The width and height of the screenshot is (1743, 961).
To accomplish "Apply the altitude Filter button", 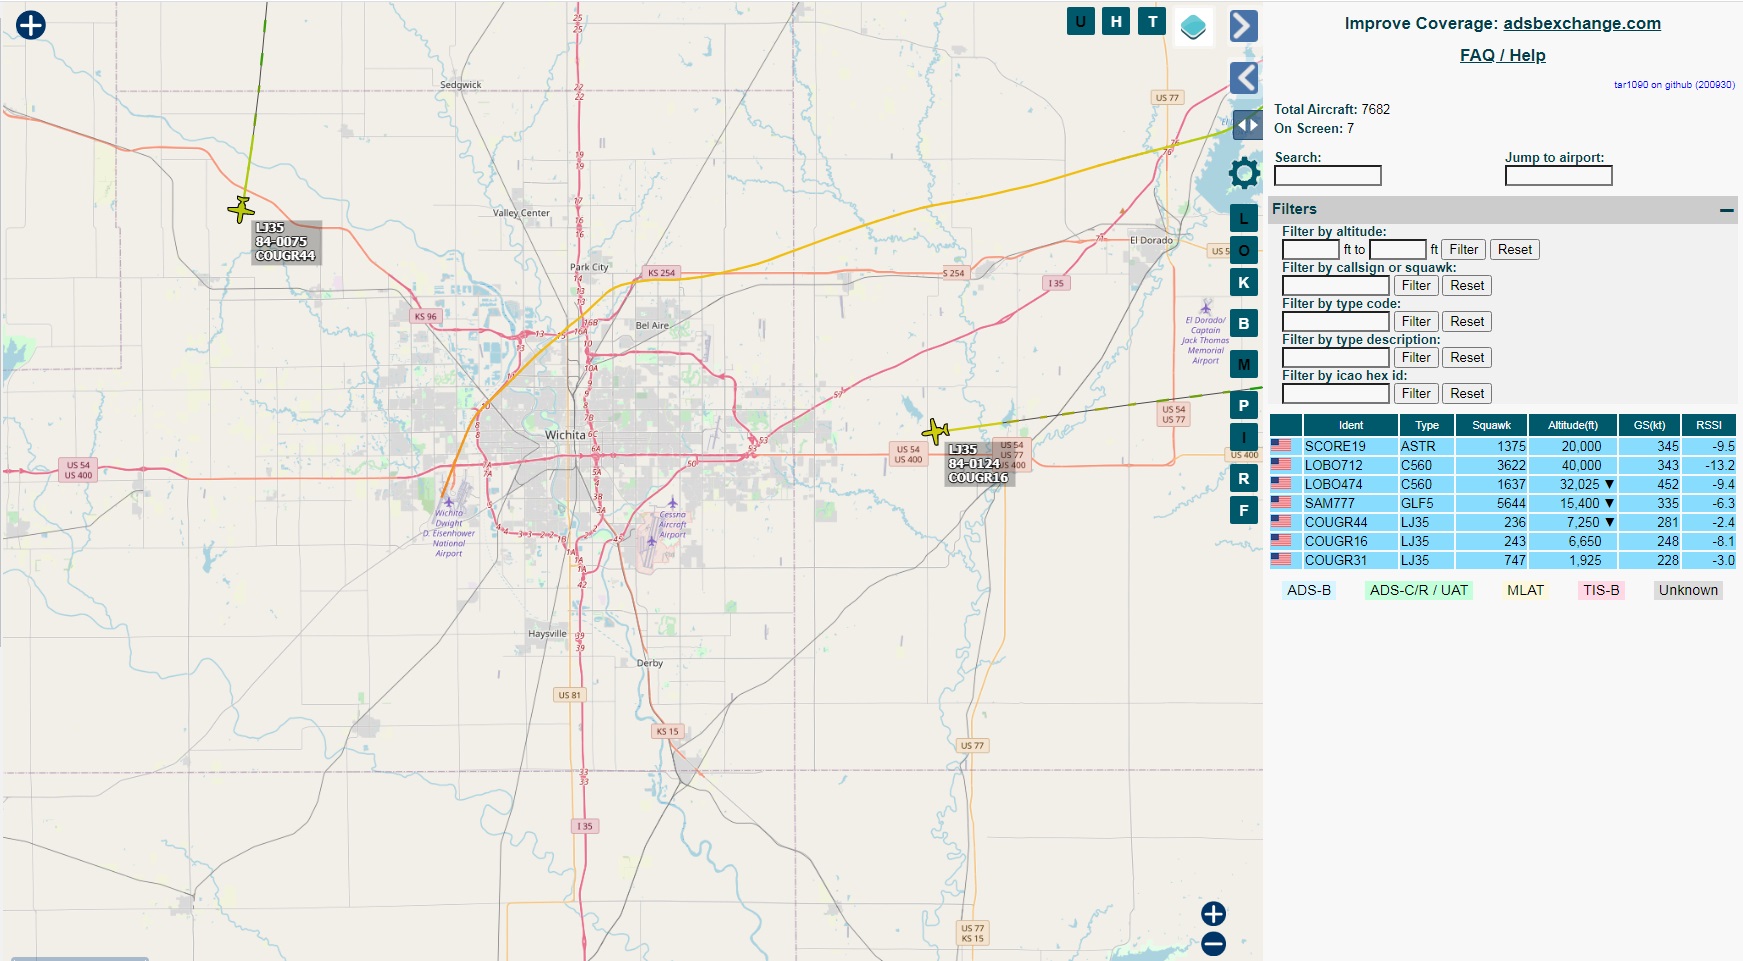I will coord(1463,250).
